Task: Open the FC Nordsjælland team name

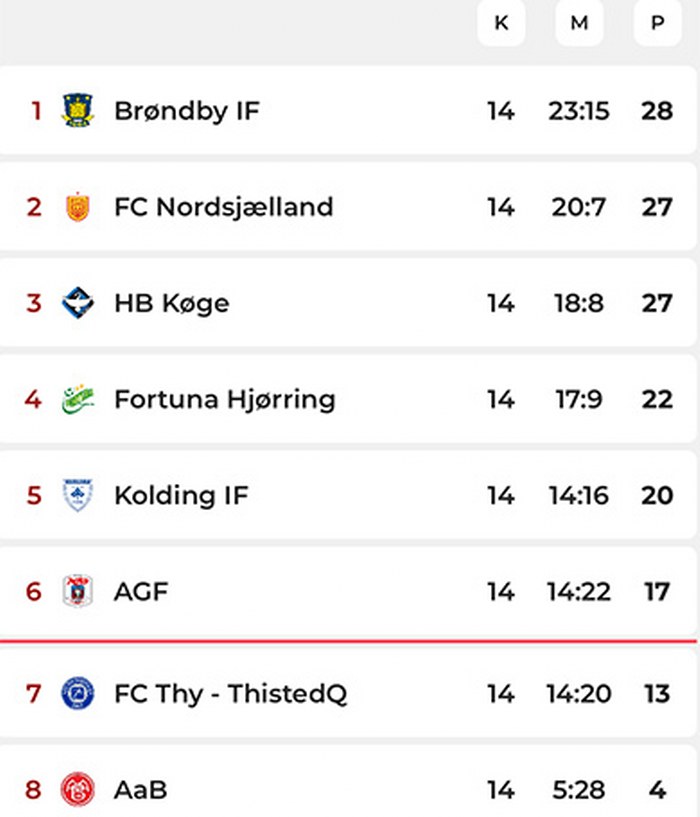Action: (223, 207)
